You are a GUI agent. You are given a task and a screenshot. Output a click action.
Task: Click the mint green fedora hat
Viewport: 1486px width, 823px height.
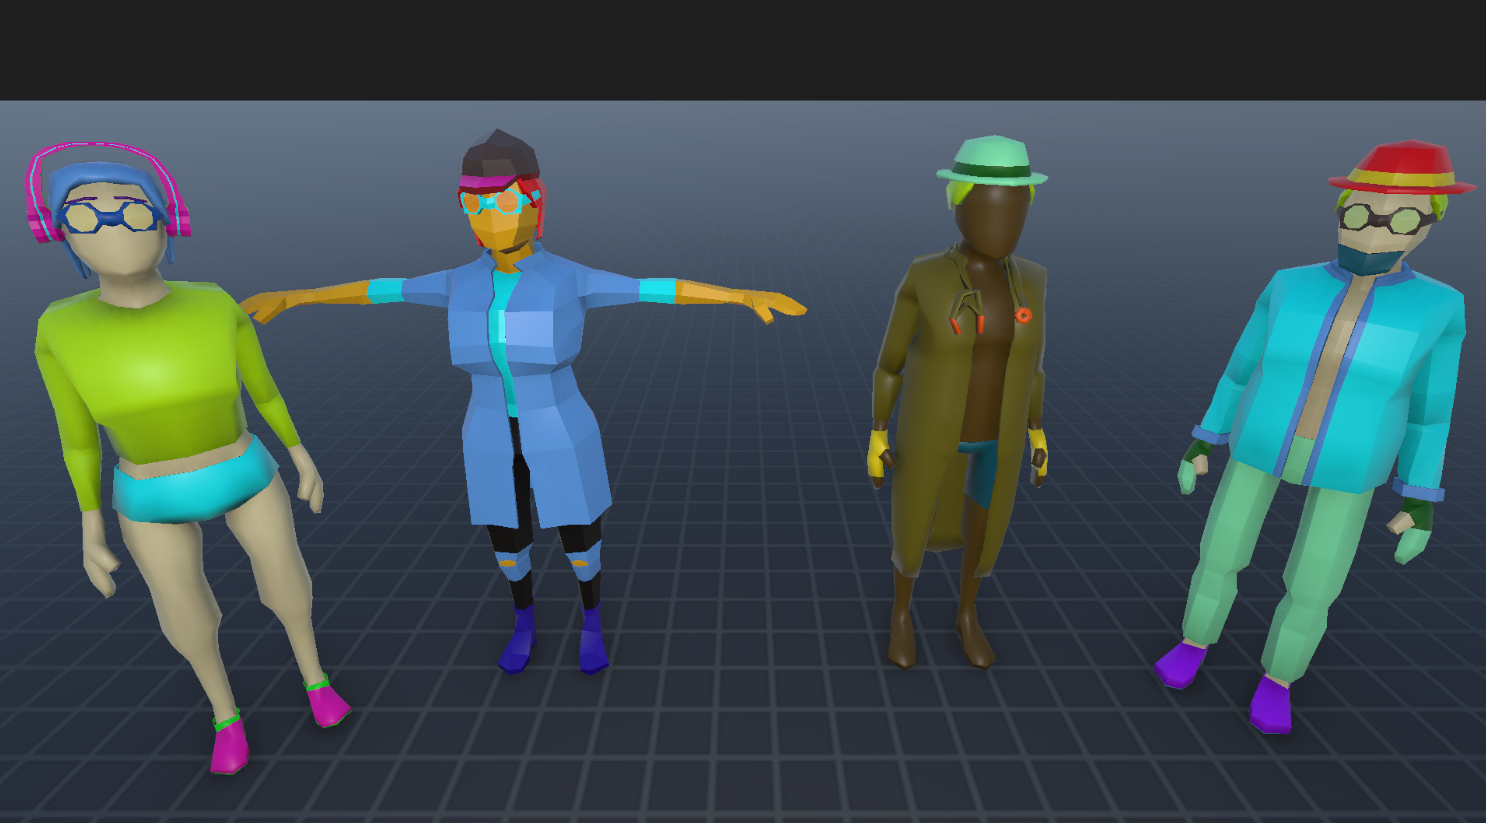[x=991, y=160]
